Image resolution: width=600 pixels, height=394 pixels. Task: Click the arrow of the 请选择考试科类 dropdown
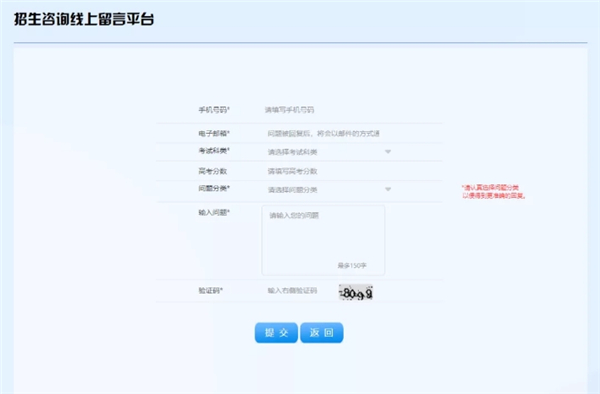click(x=388, y=152)
